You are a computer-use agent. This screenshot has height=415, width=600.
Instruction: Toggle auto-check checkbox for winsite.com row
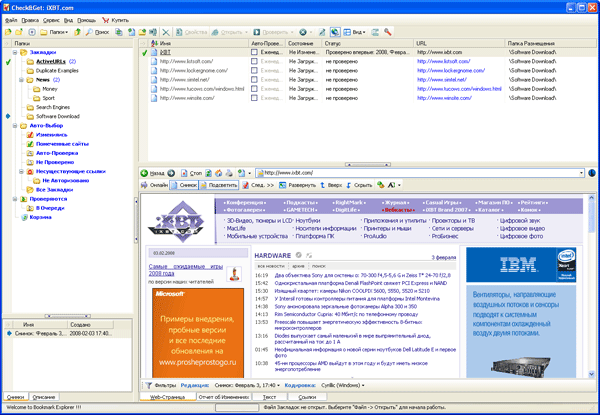pyautogui.click(x=254, y=98)
